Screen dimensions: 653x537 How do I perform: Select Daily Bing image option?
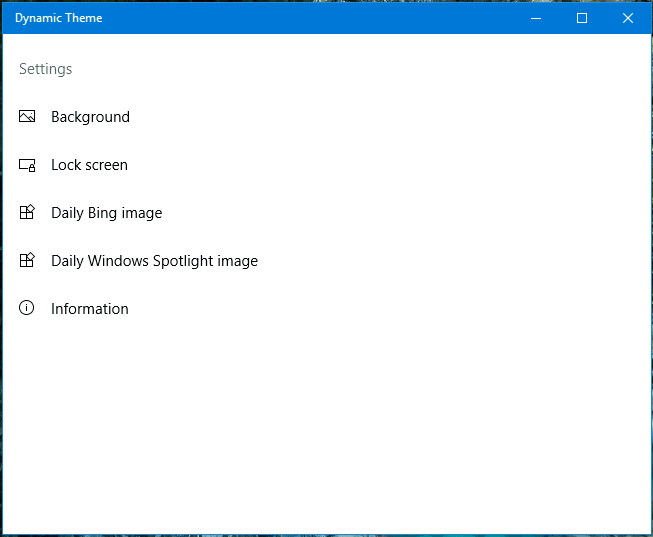pos(107,213)
